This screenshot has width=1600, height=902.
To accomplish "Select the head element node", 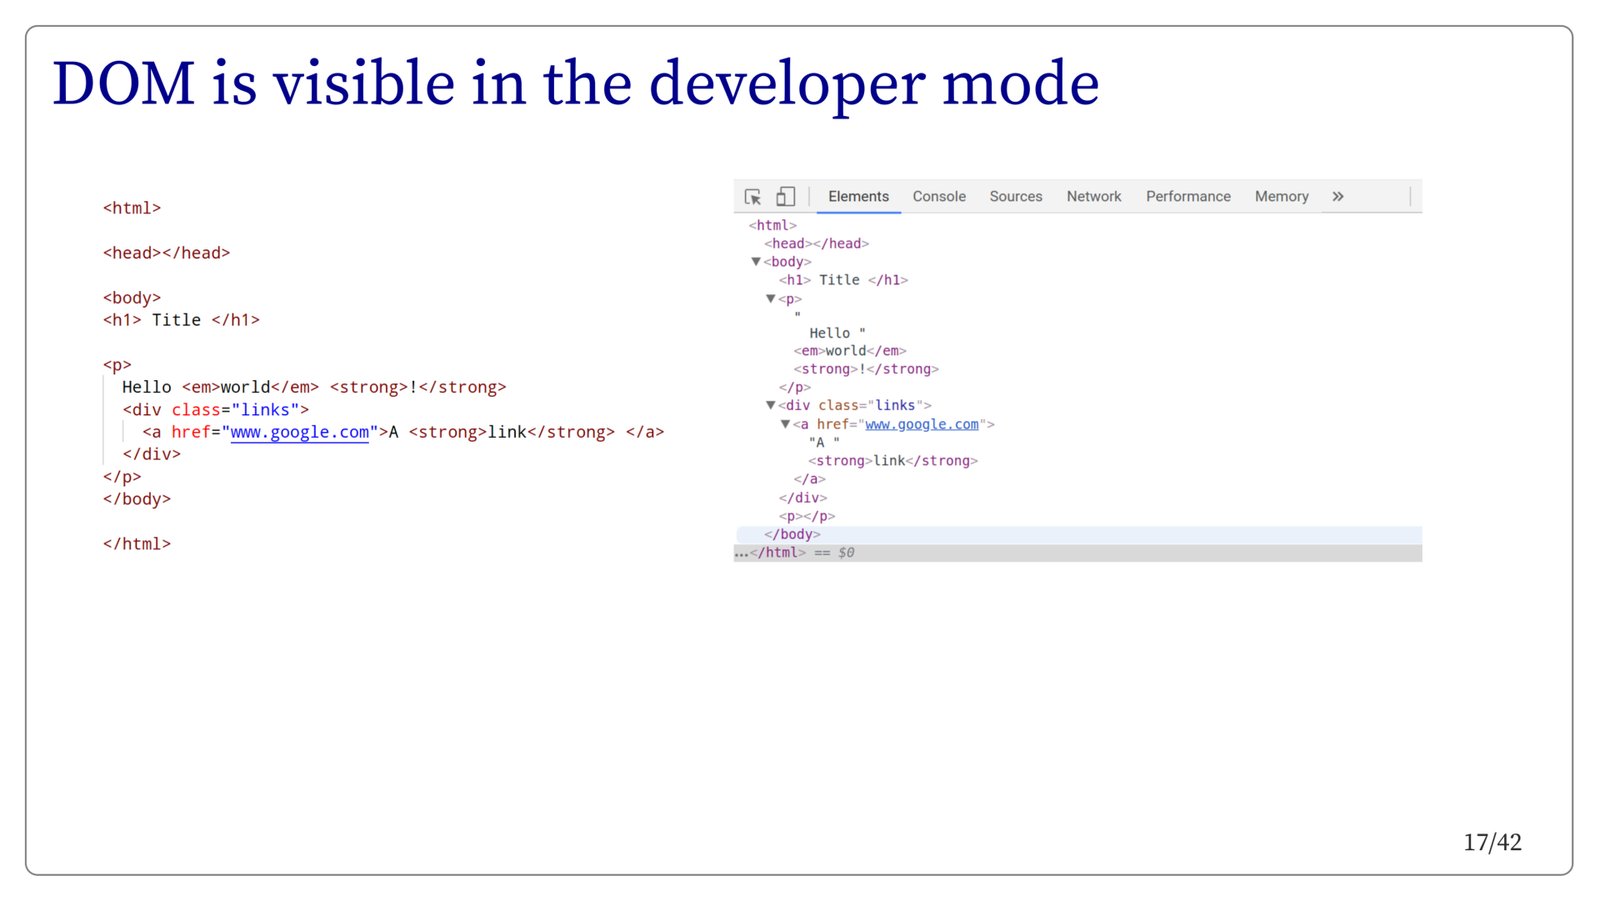I will coord(816,244).
